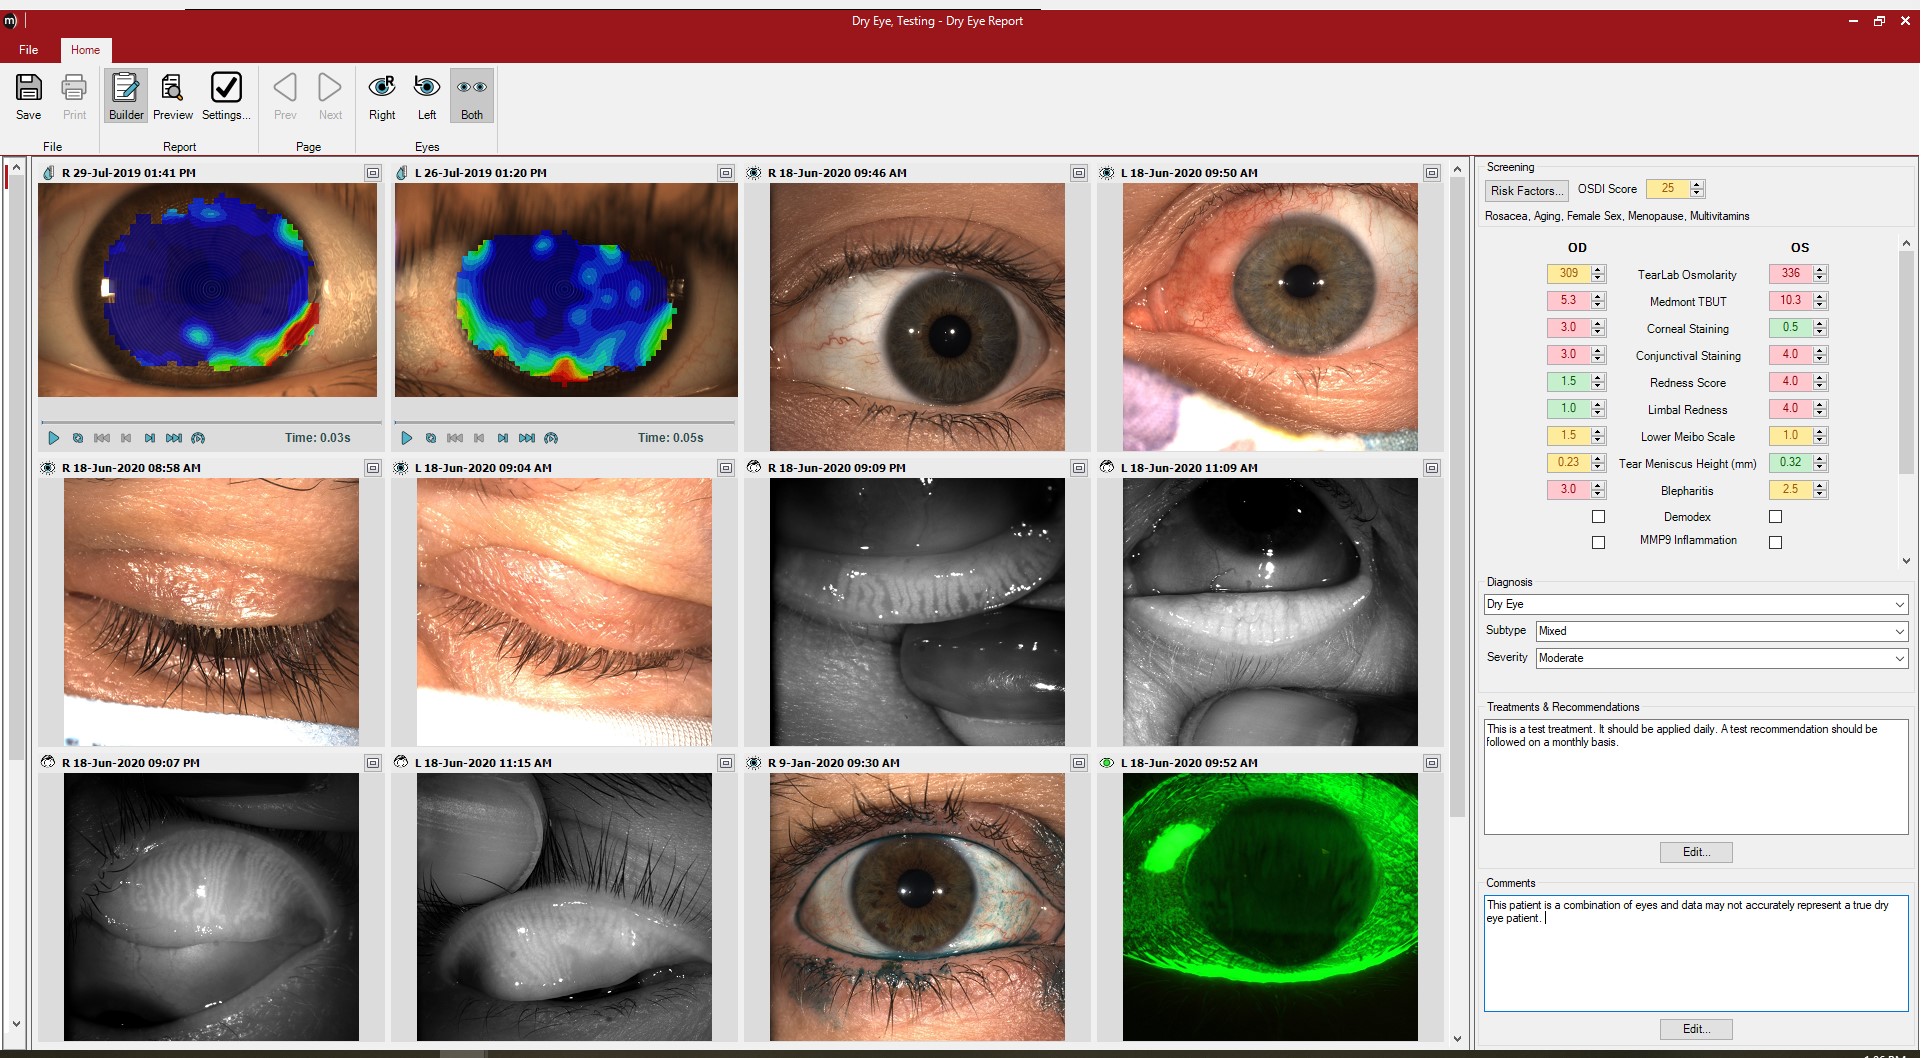Image resolution: width=1926 pixels, height=1058 pixels.
Task: Enable OD MMP9 Inflammation checkbox
Action: pos(1598,542)
